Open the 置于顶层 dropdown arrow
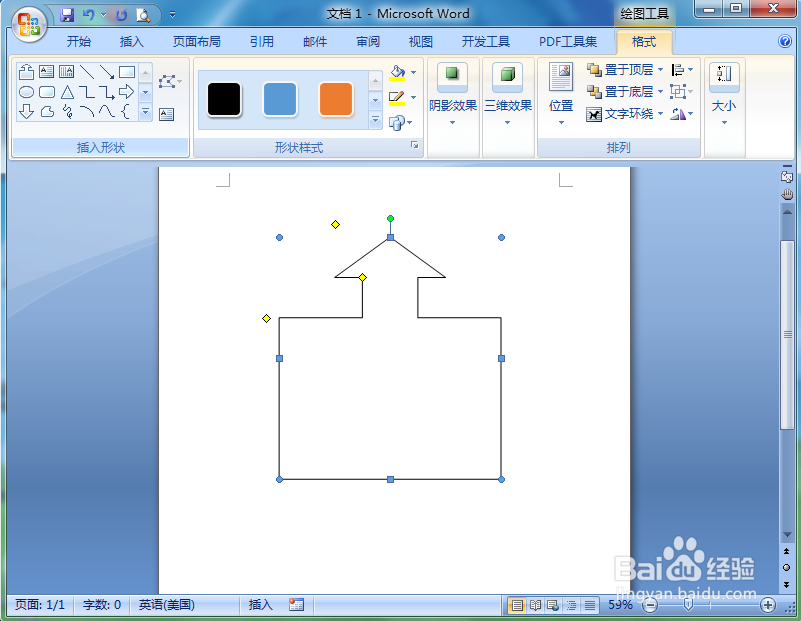The width and height of the screenshot is (801, 621). 661,69
